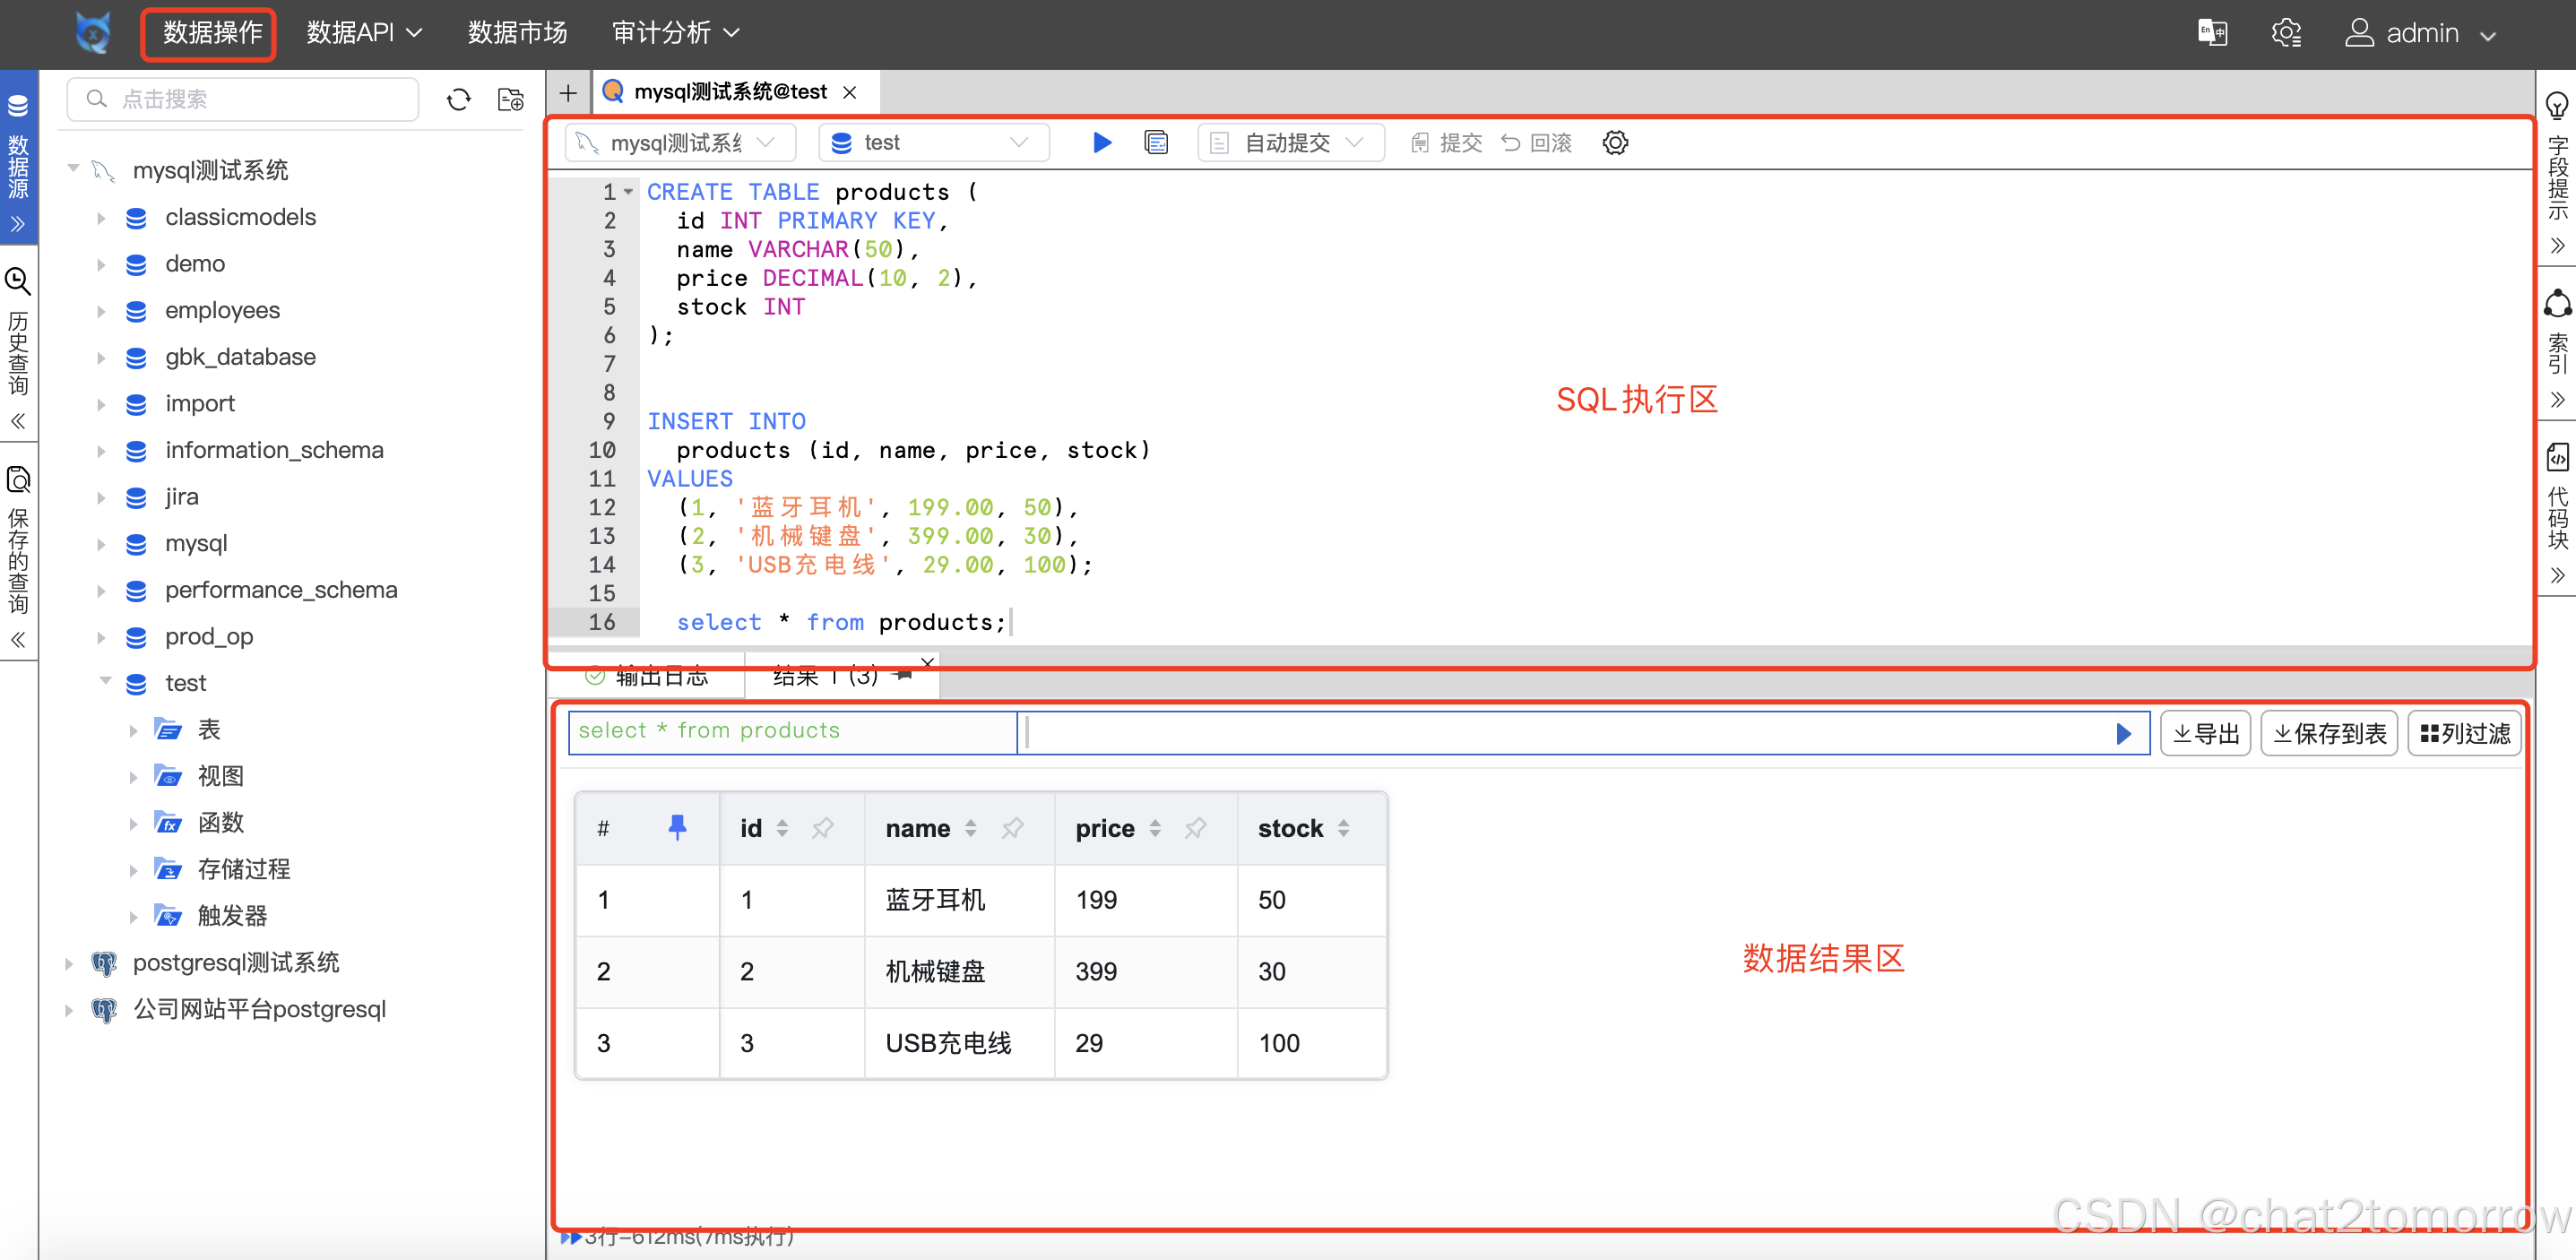Open the batch execute icon next to run
The width and height of the screenshot is (2576, 1260).
pyautogui.click(x=1156, y=142)
